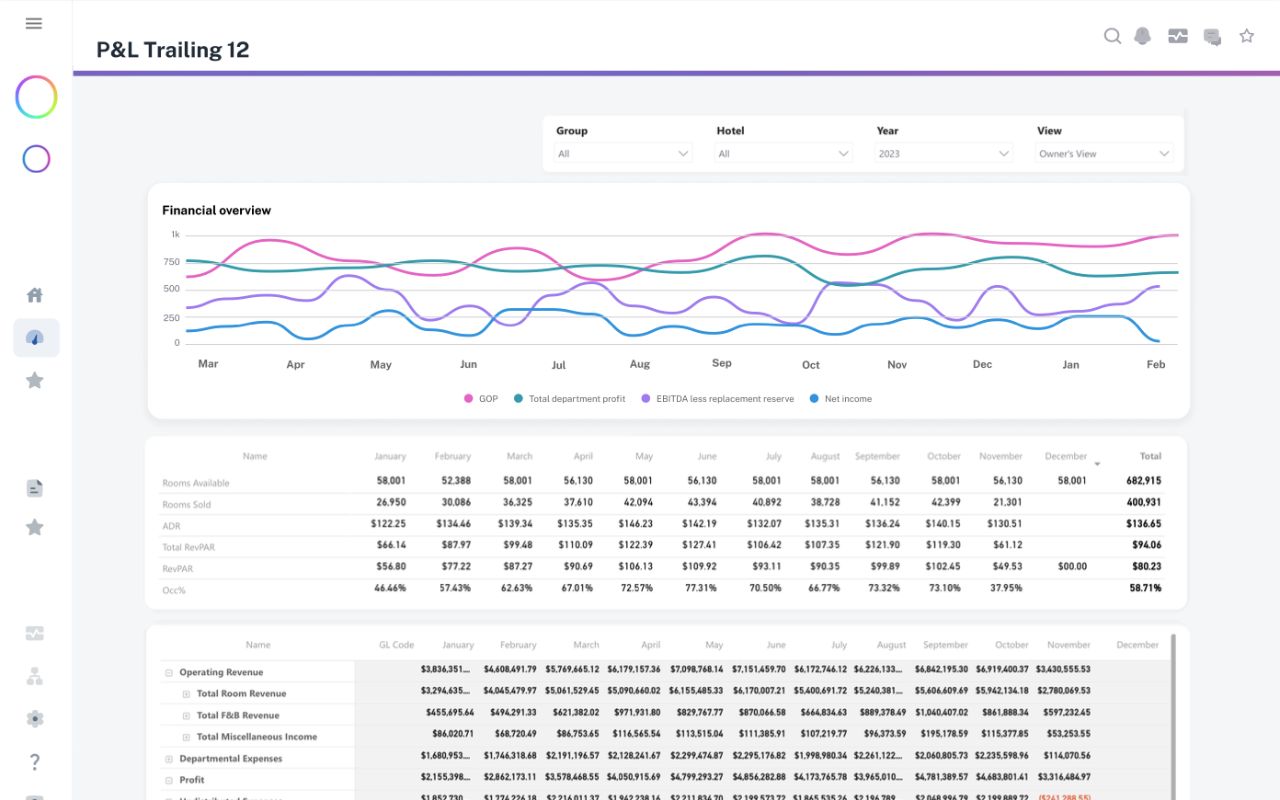
Task: Expand the Total Room Revenue row
Action: (186, 694)
